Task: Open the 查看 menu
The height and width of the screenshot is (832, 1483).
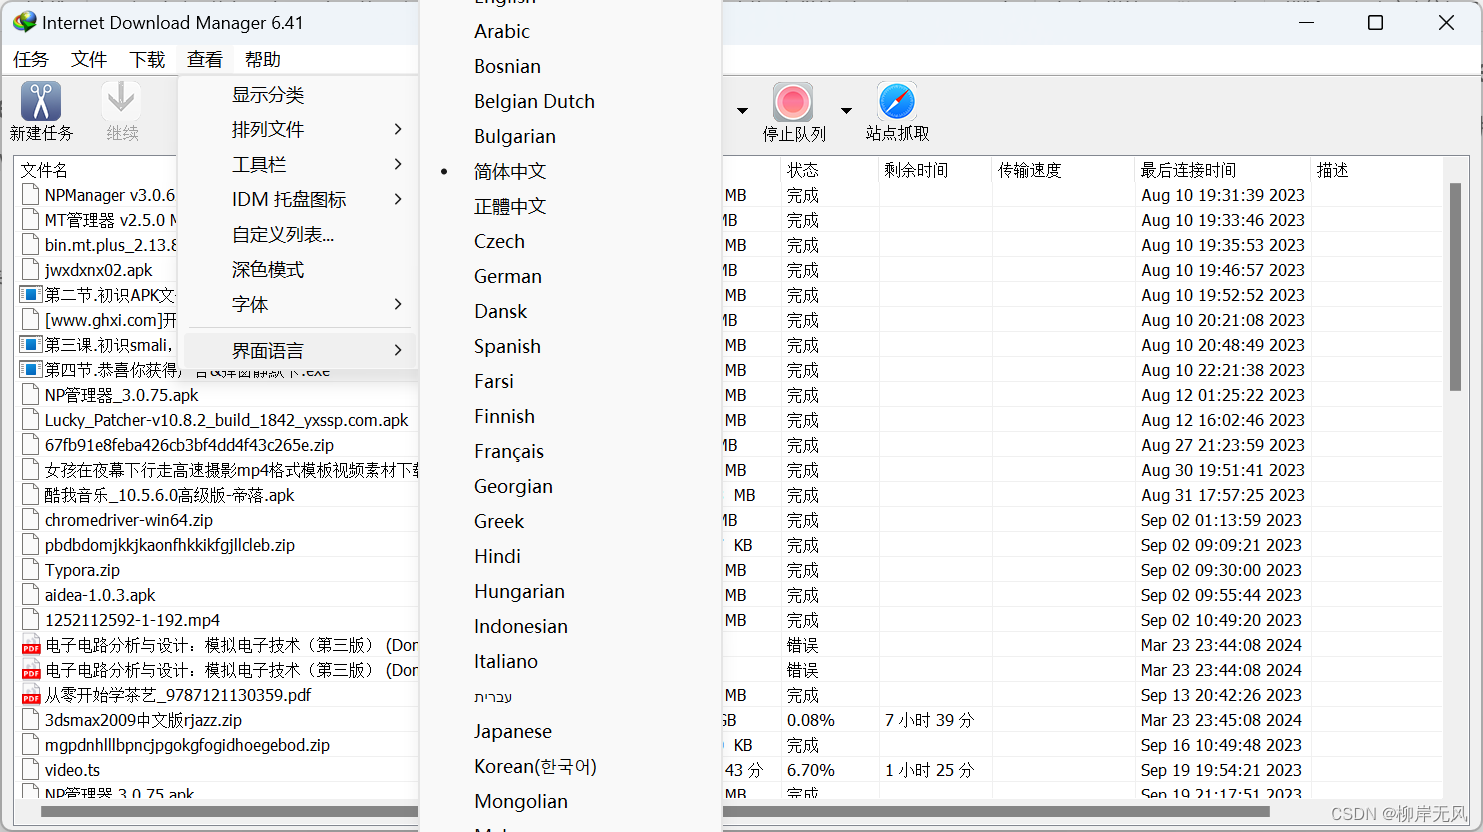Action: 205,60
